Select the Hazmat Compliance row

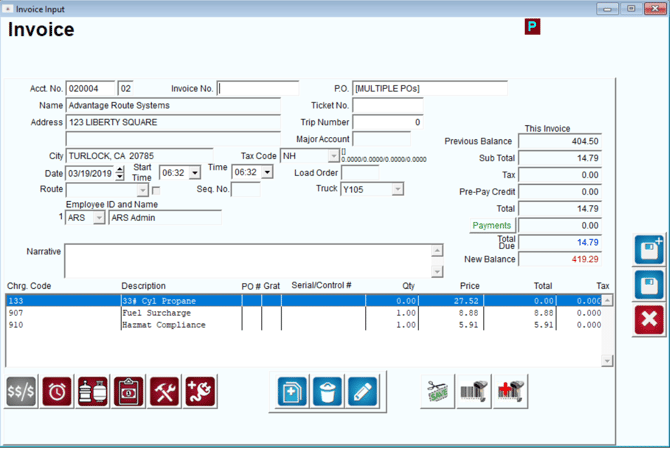304,325
